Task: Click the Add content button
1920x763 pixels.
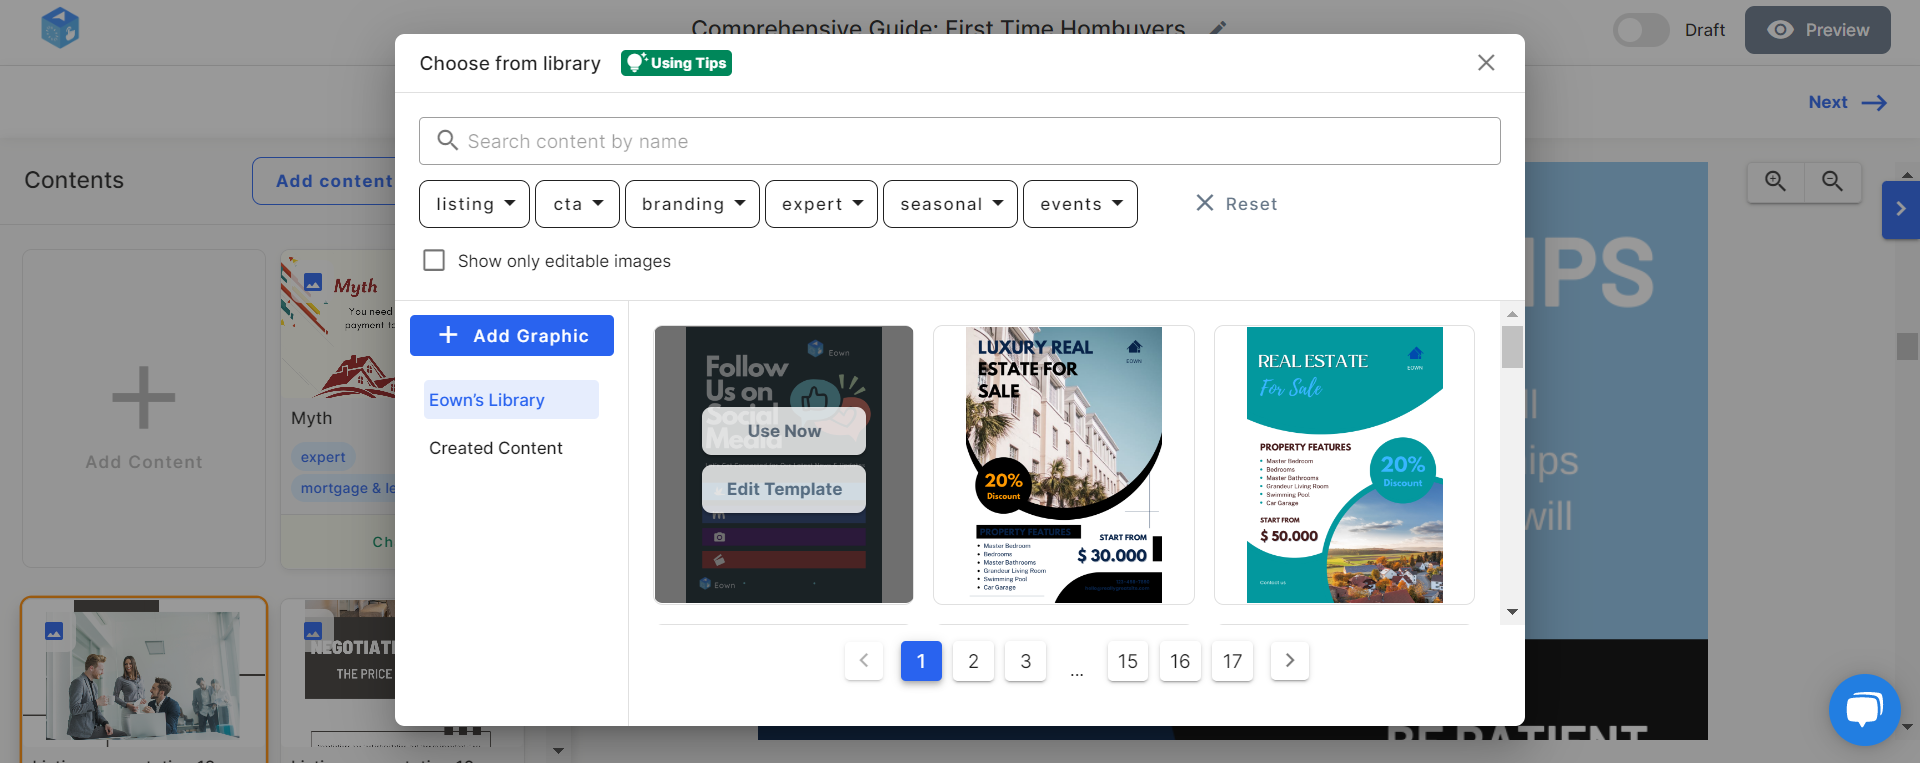Action: (x=324, y=181)
